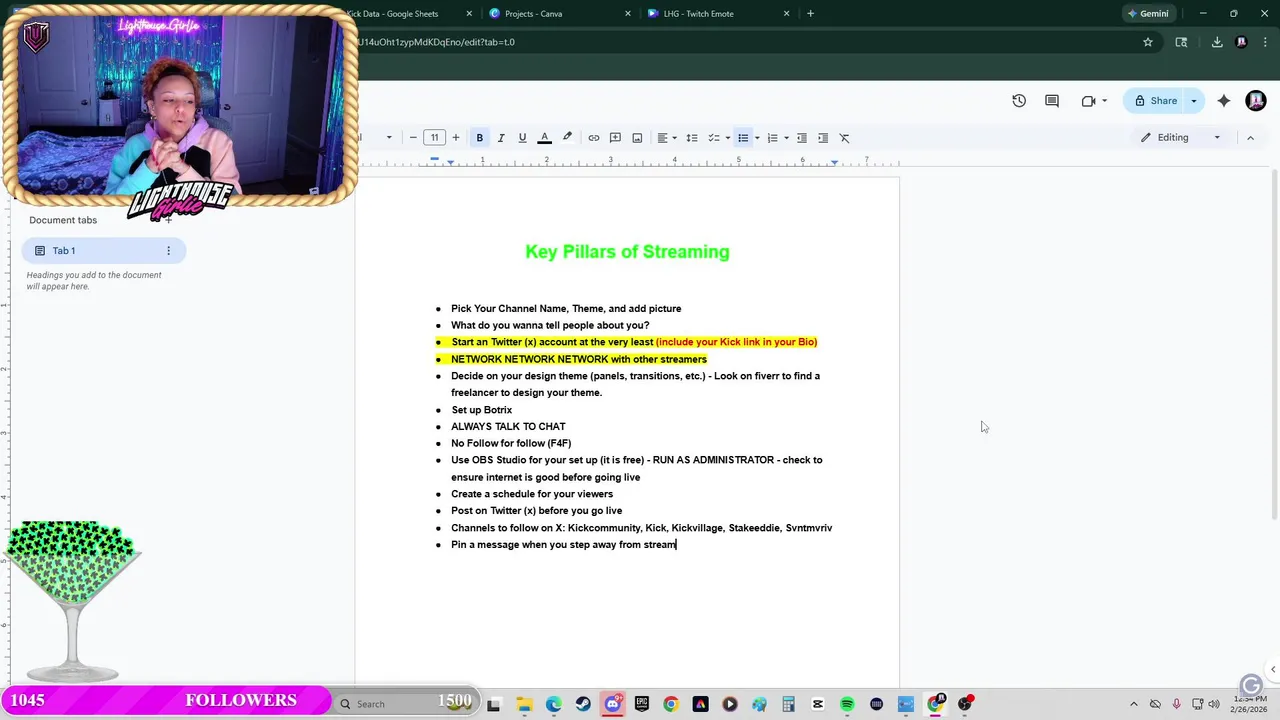Image resolution: width=1280 pixels, height=720 pixels.
Task: Open the Gemini sparkle in Docs
Action: click(x=1224, y=101)
